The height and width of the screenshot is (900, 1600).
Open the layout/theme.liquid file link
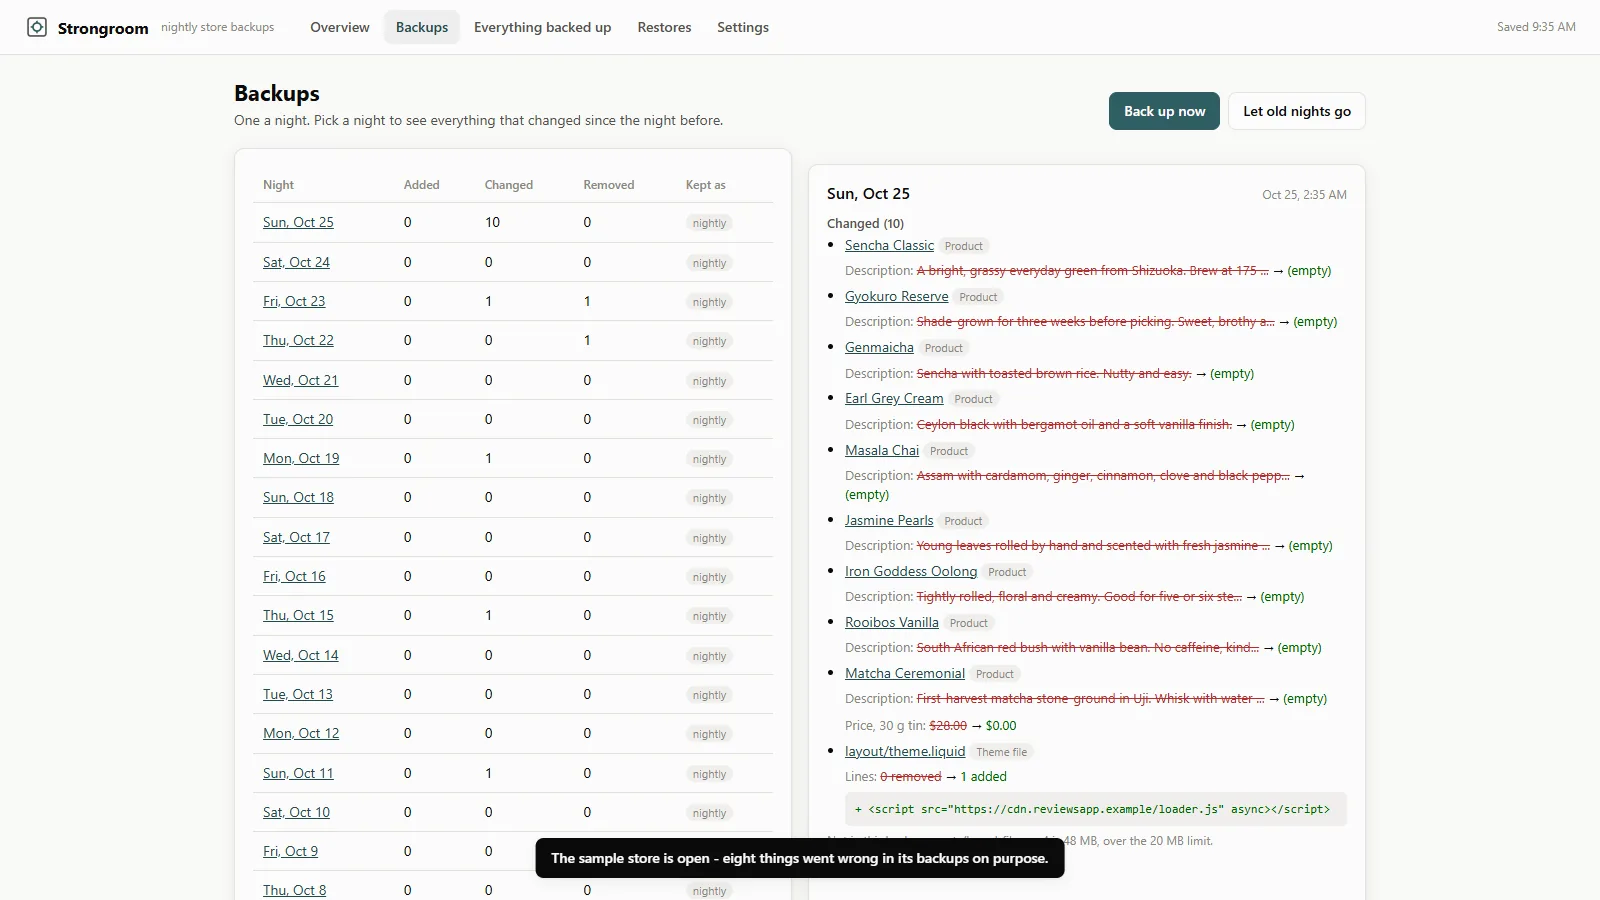pos(905,751)
